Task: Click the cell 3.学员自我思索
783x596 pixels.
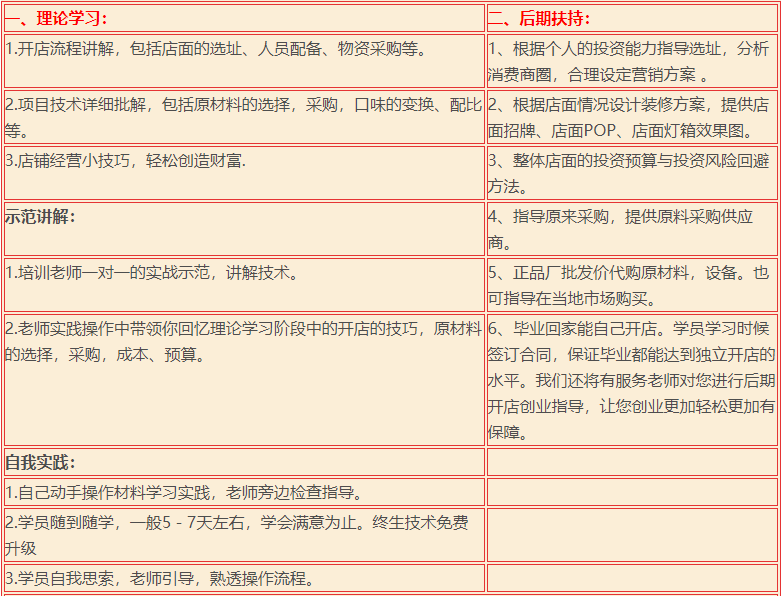Action: 244,579
